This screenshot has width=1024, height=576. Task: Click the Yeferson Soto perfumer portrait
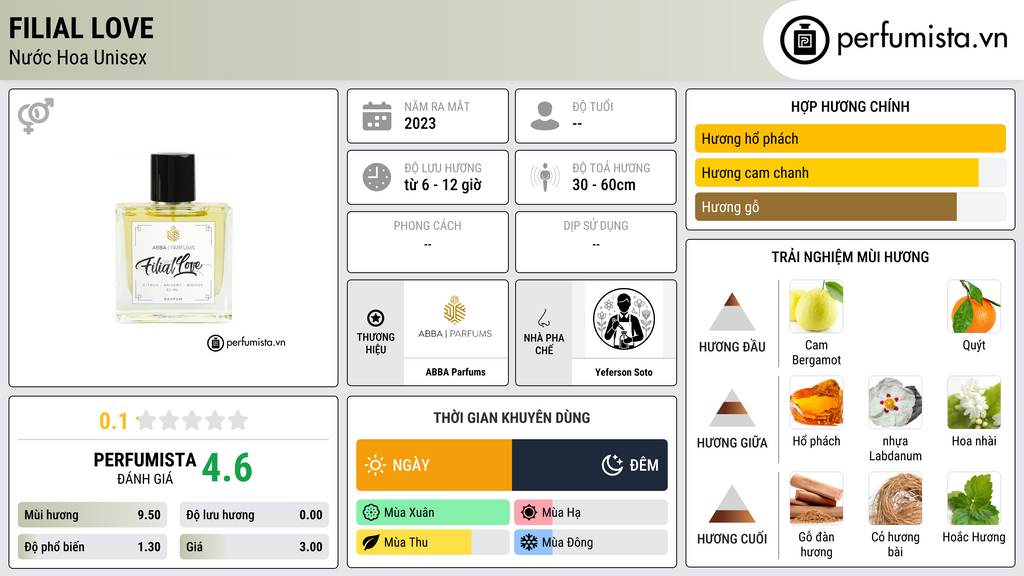[x=624, y=319]
